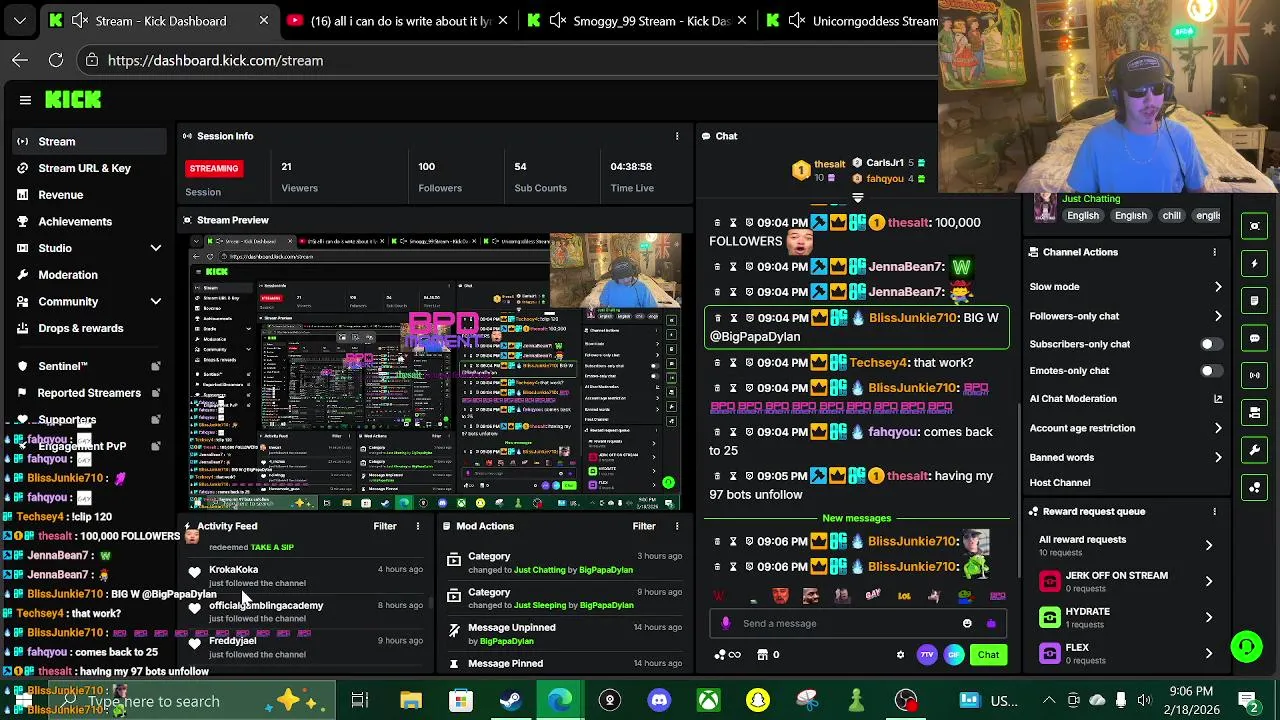Open AI Chat Moderation external link icon
The image size is (1280, 720).
(1218, 399)
